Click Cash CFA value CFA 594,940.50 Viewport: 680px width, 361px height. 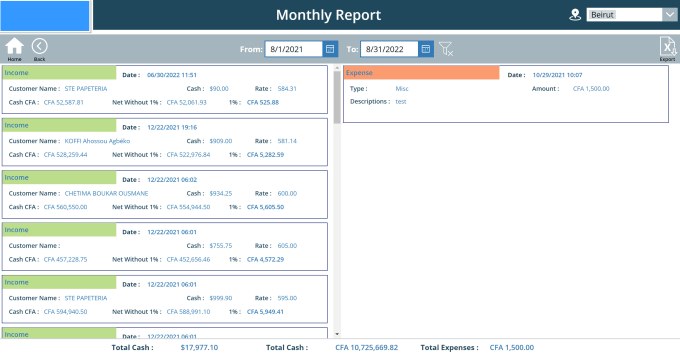click(x=65, y=312)
